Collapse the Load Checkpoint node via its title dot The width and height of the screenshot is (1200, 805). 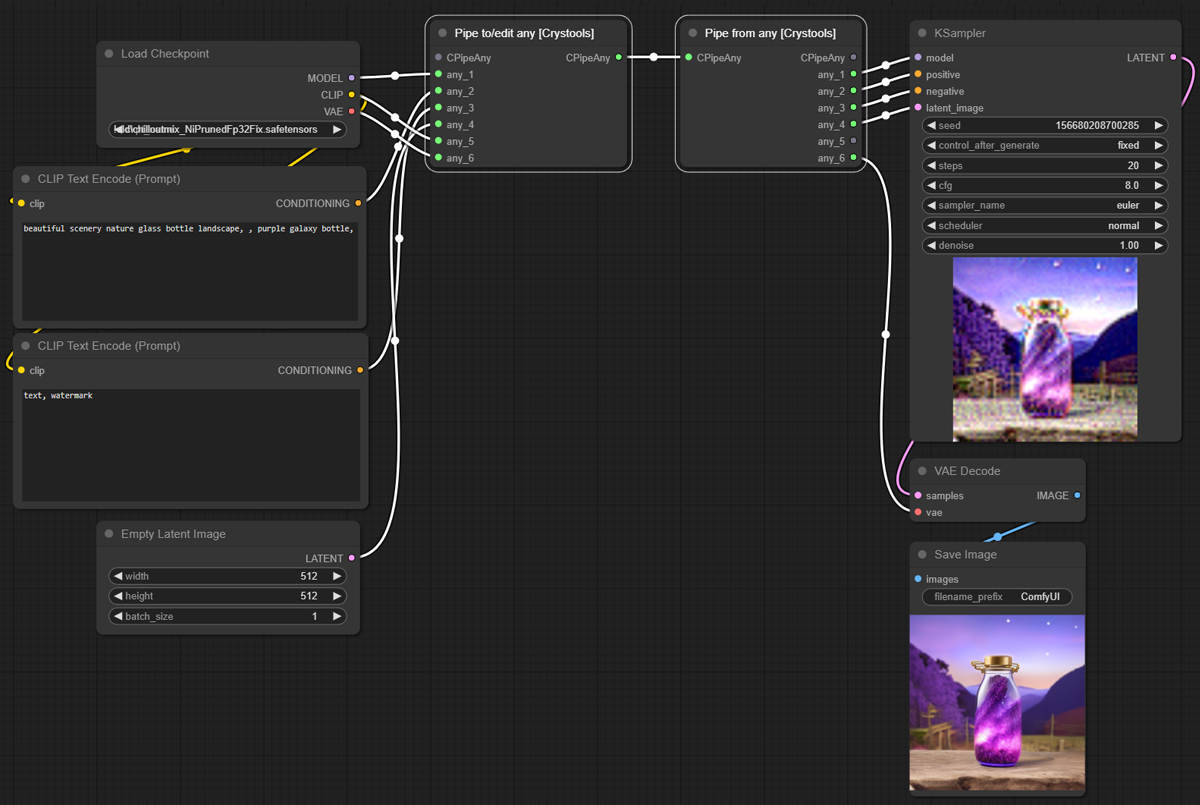(110, 54)
